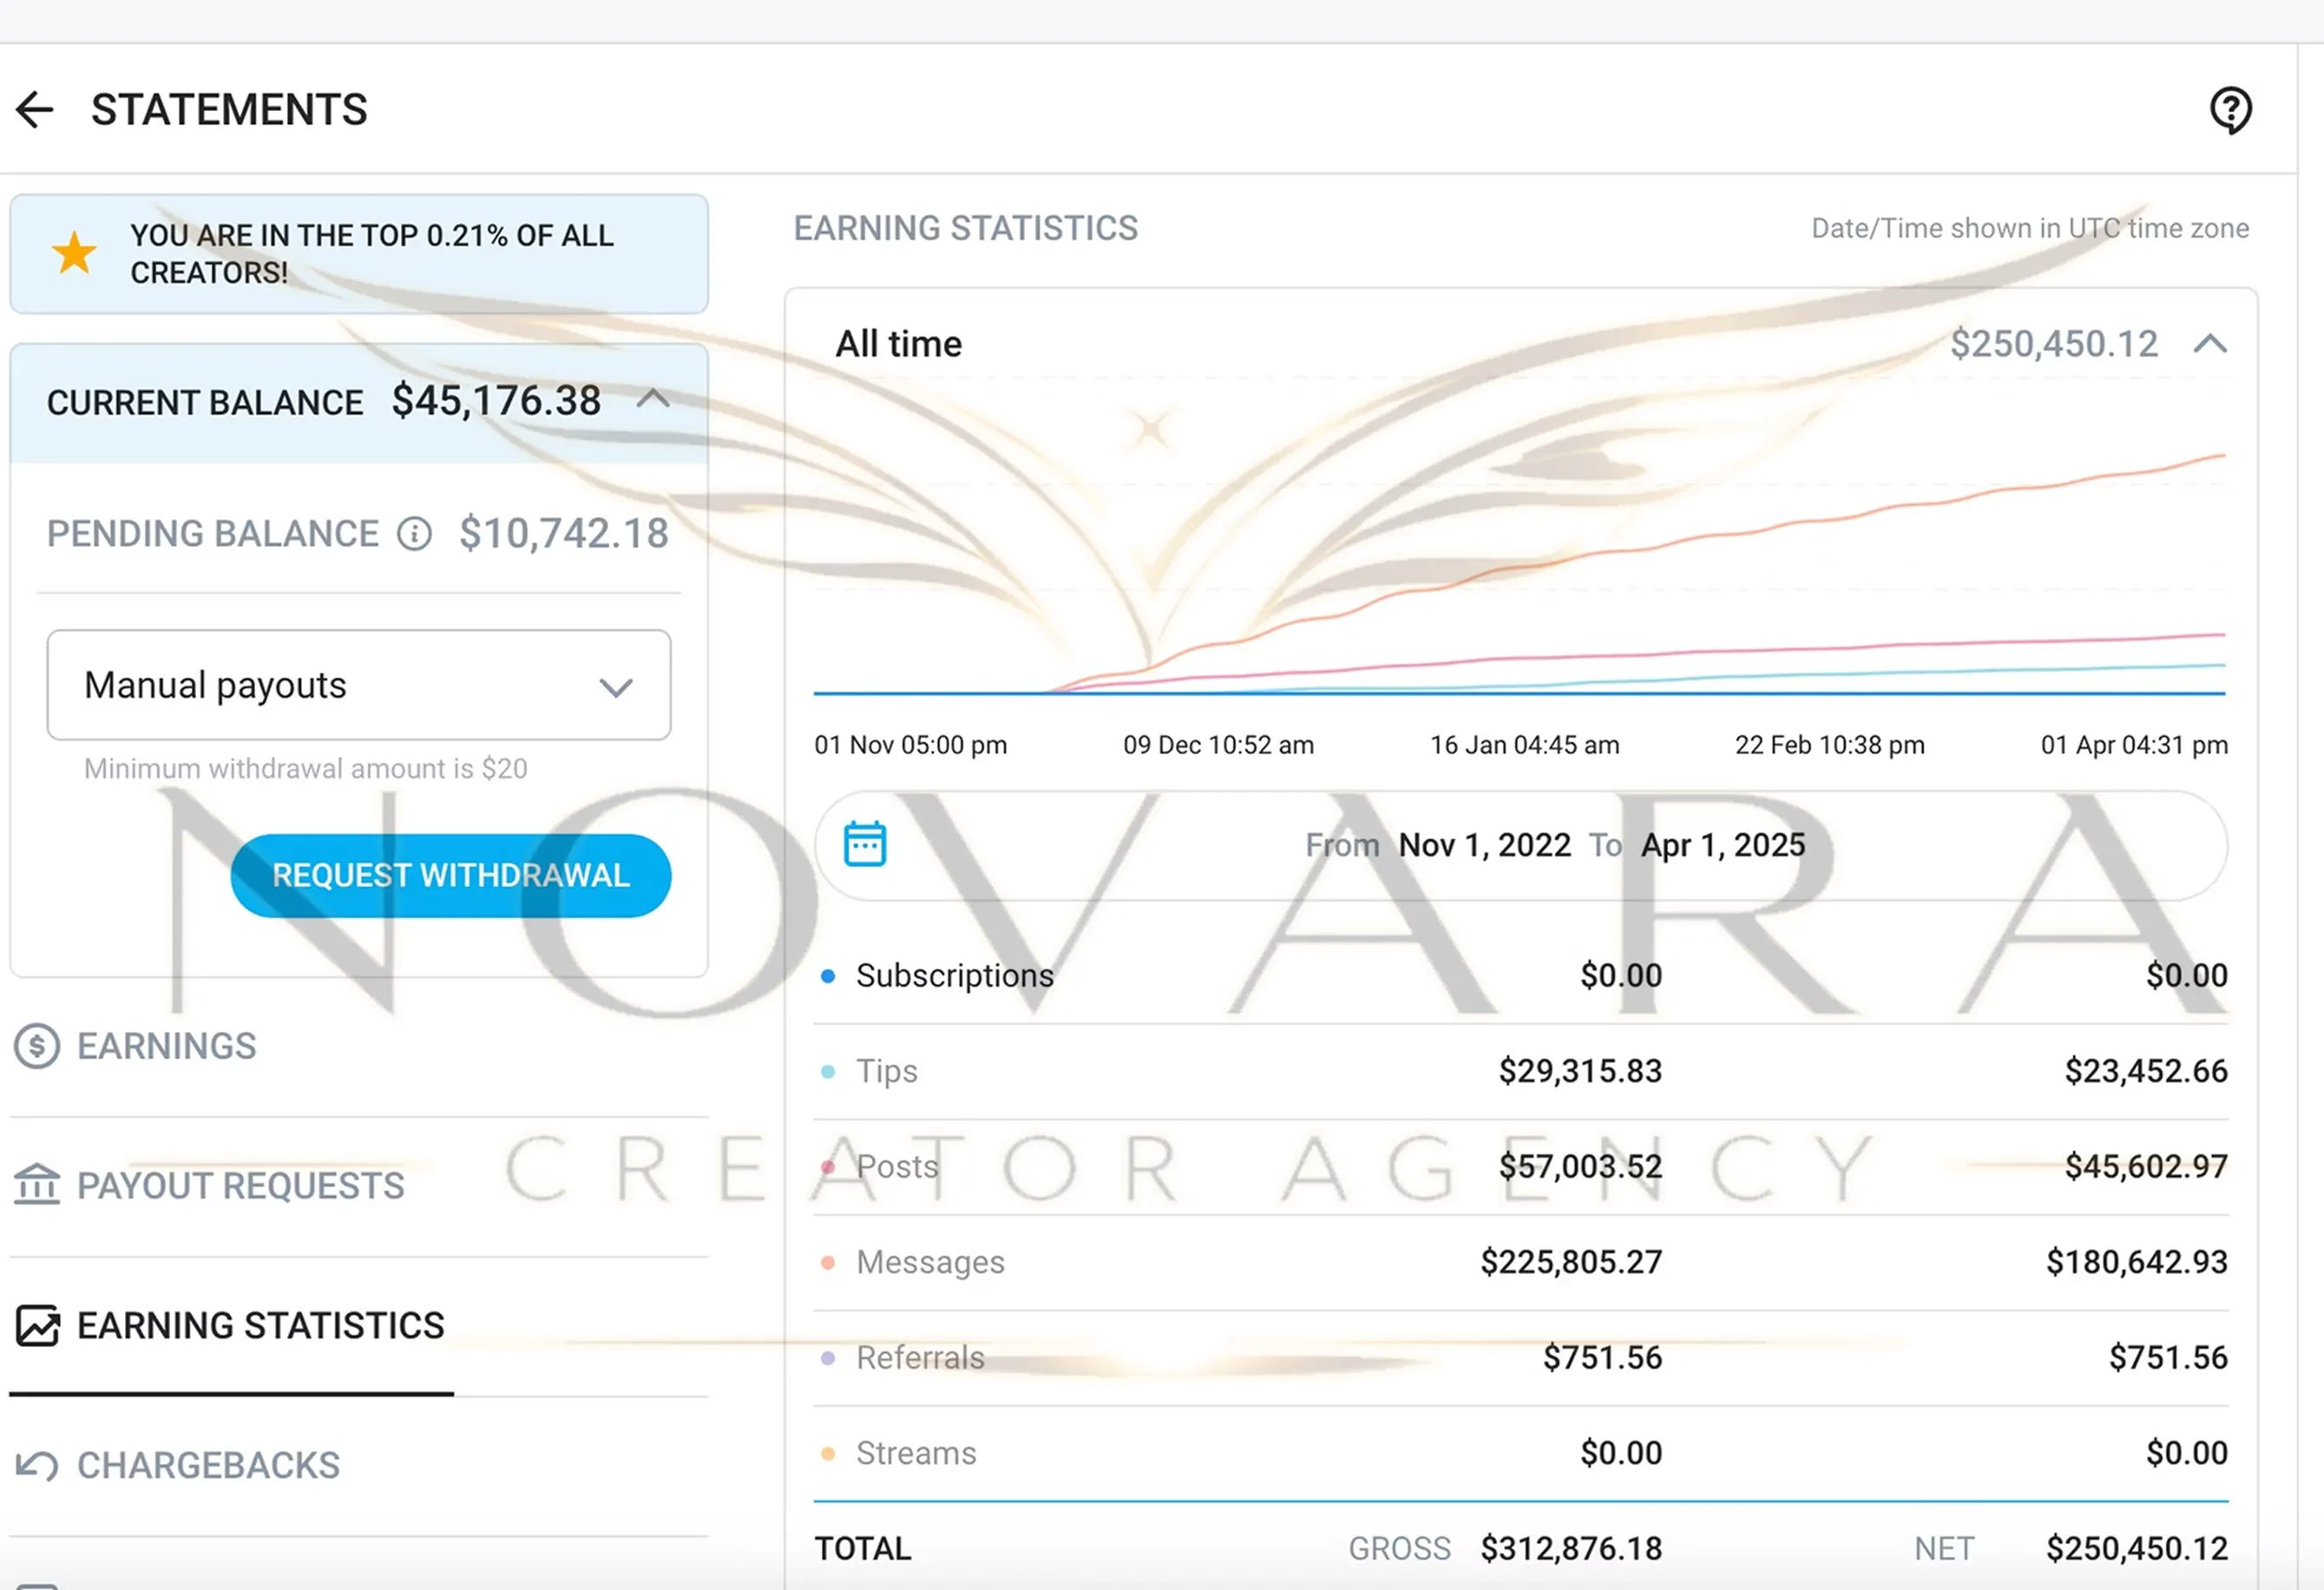This screenshot has height=1590, width=2324.
Task: Click the back arrow beside Statements
Action: click(x=35, y=110)
